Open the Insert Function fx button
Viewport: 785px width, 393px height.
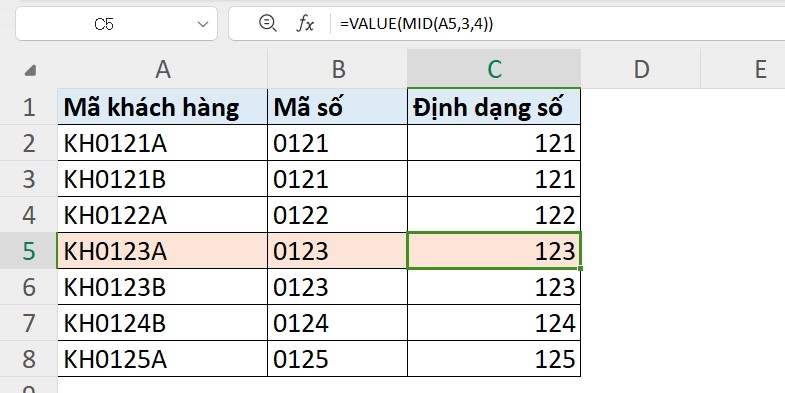tap(304, 24)
